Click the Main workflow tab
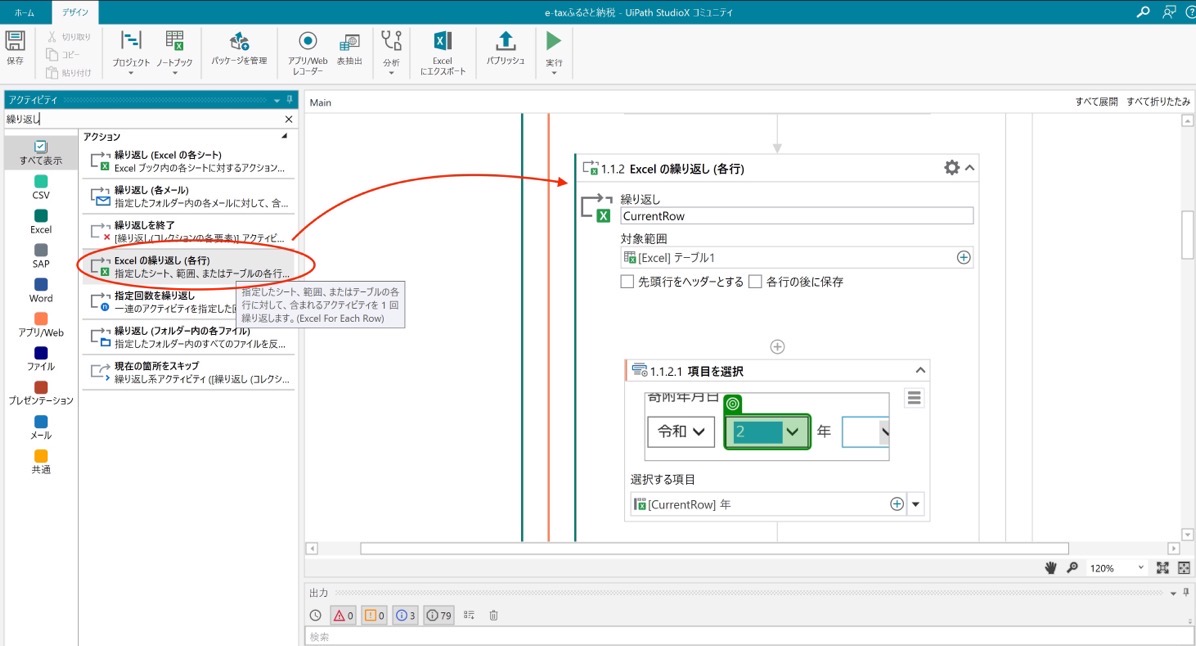This screenshot has height=646, width=1196. tap(320, 102)
